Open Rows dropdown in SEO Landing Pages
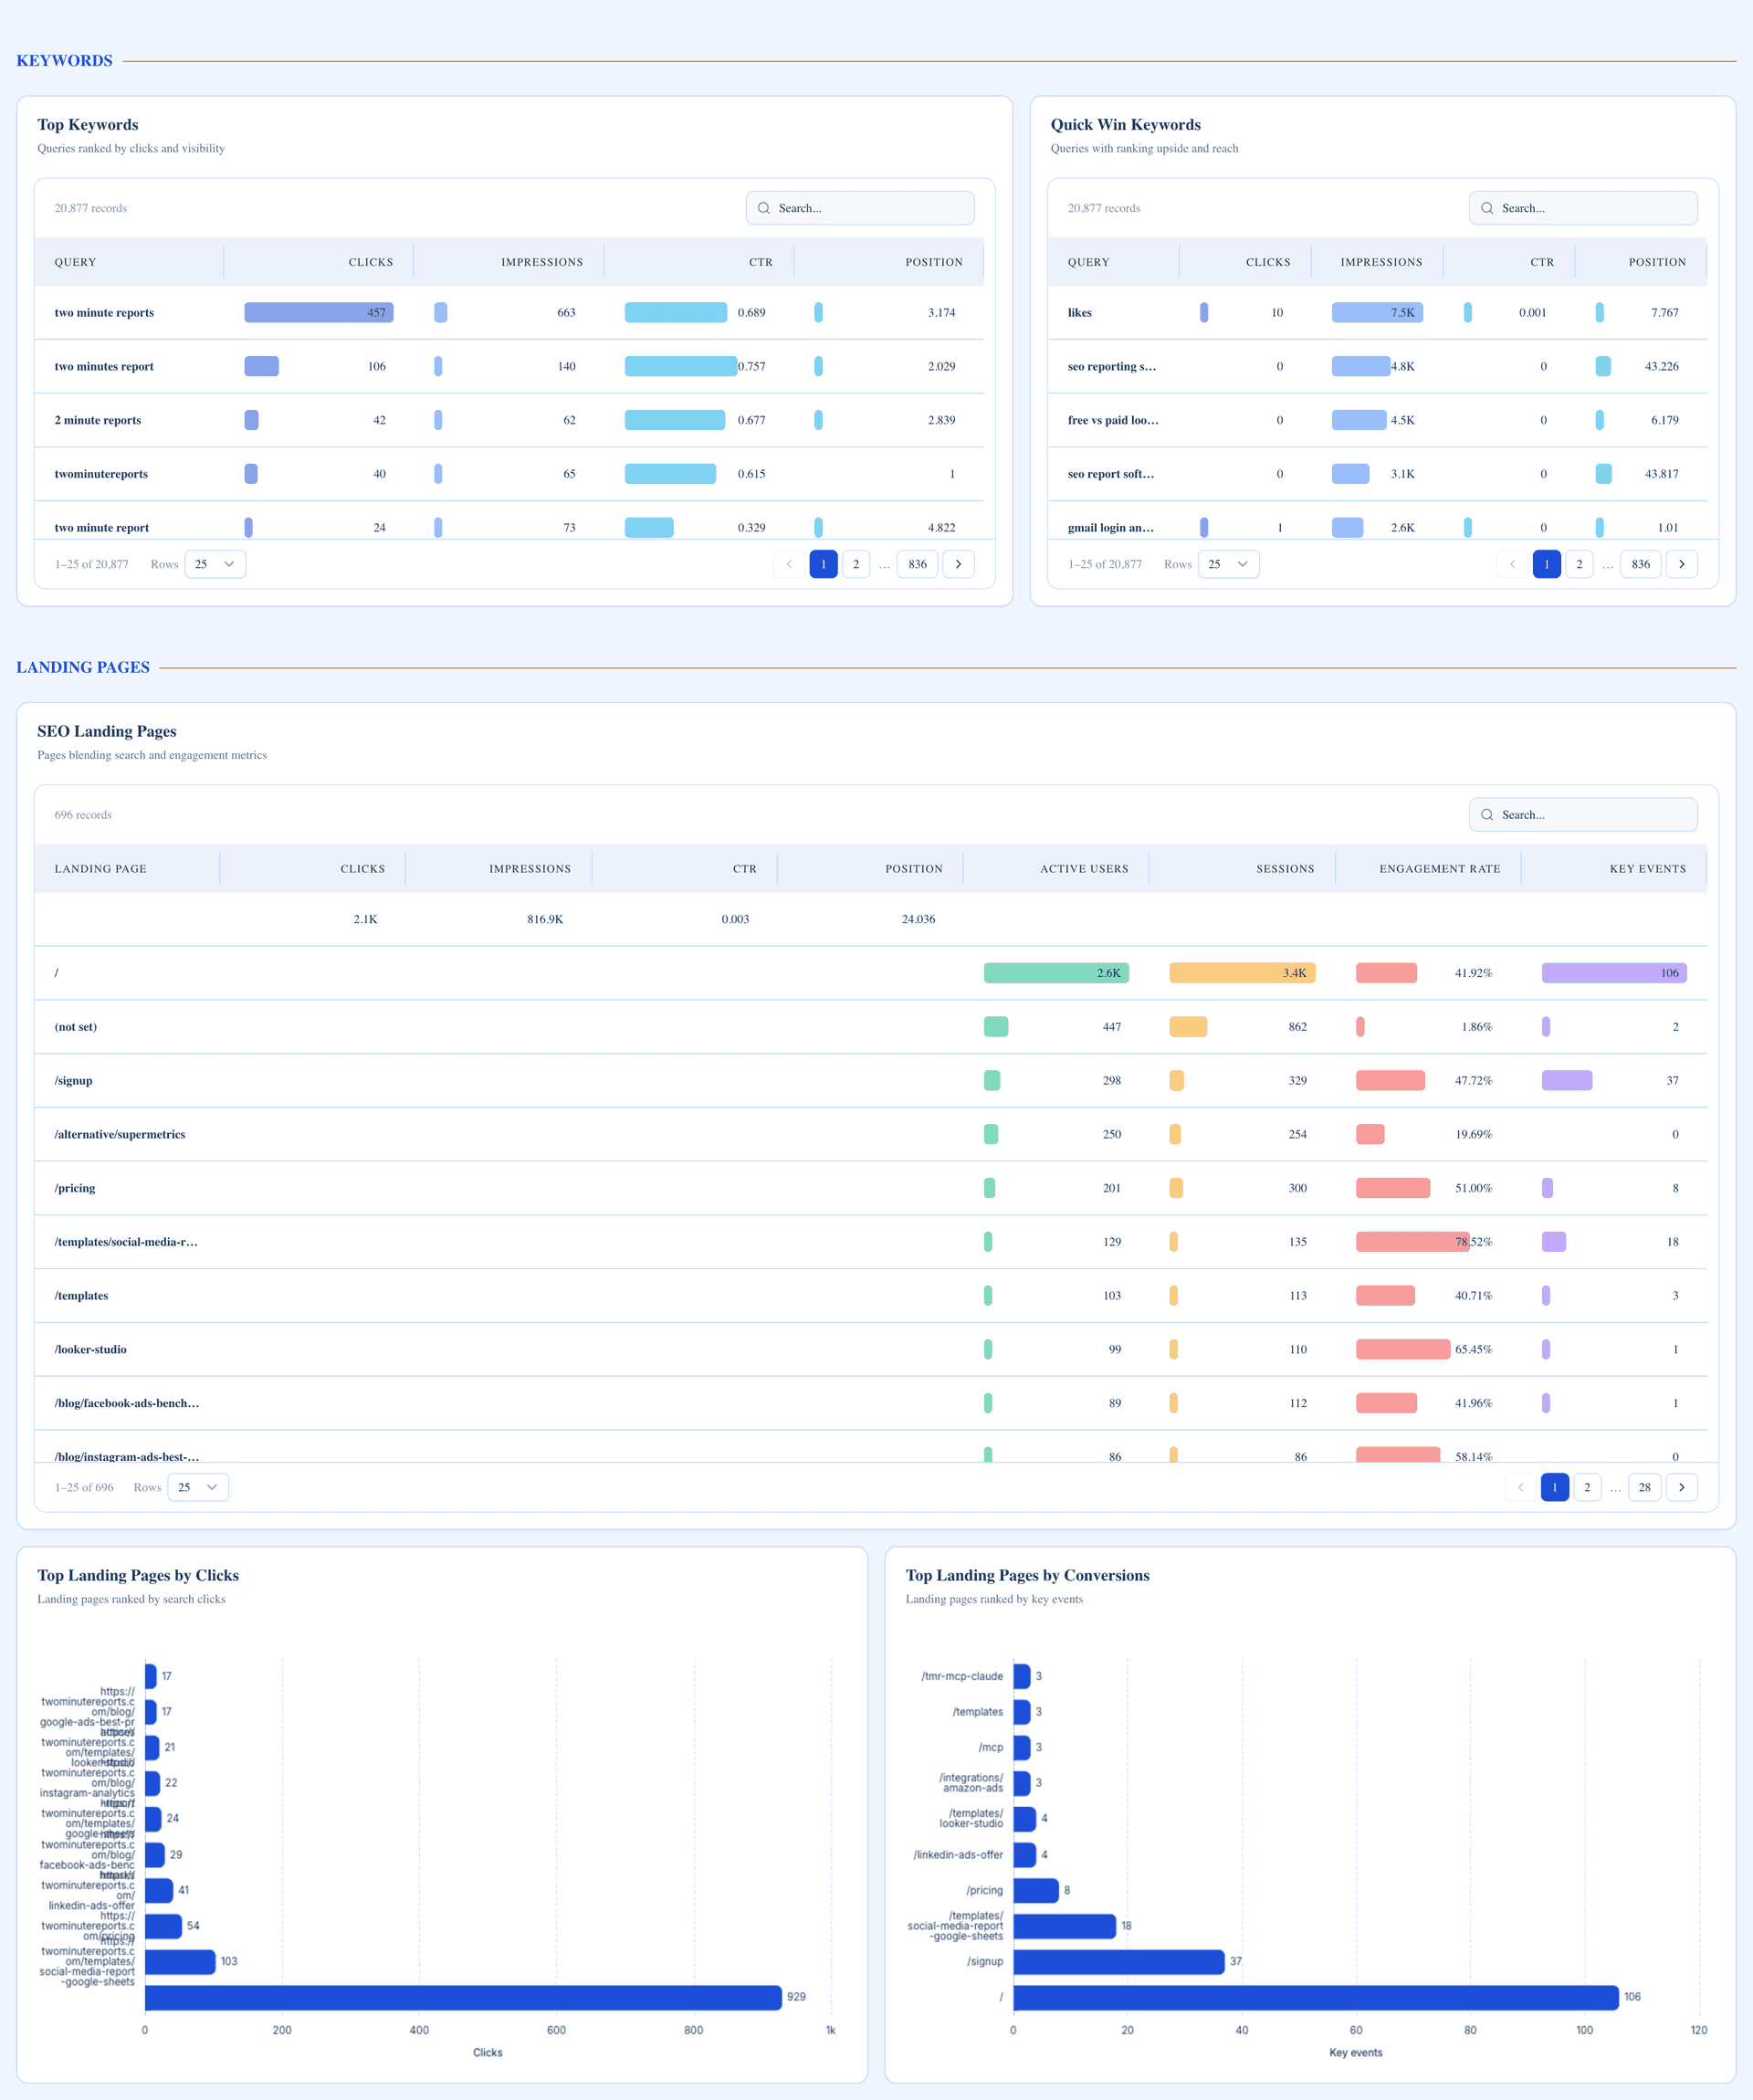 coord(198,1487)
